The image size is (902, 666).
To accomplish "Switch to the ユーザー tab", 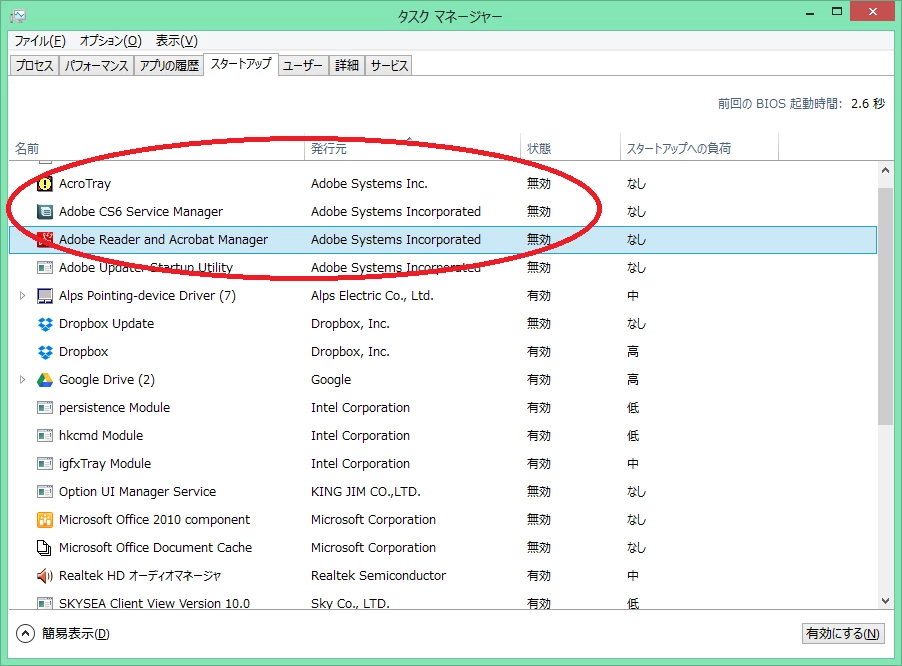I will pos(303,66).
